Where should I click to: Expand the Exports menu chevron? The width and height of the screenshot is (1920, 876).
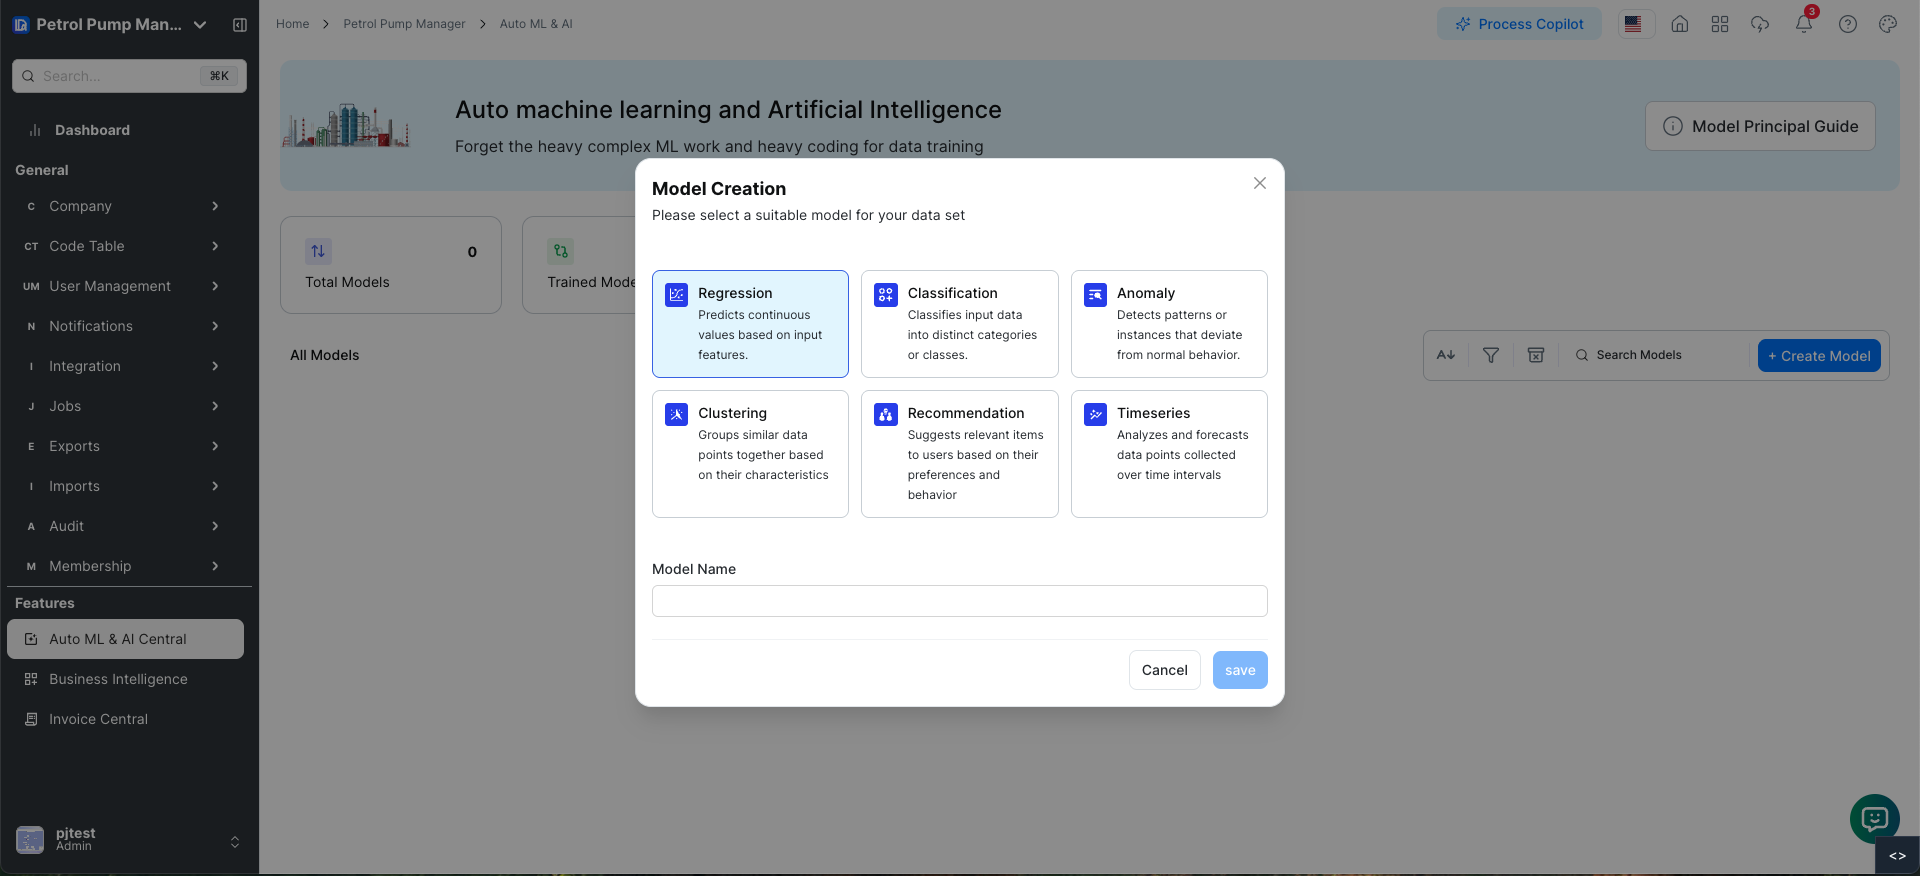click(x=215, y=446)
